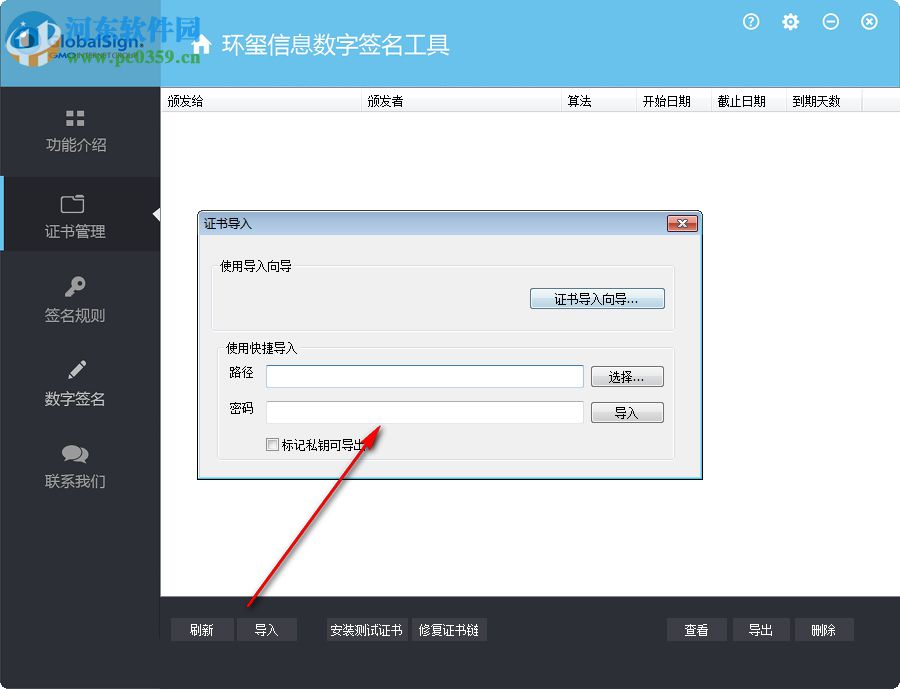Launch the 证书导入向导... wizard
Image resolution: width=900 pixels, height=689 pixels.
597,298
